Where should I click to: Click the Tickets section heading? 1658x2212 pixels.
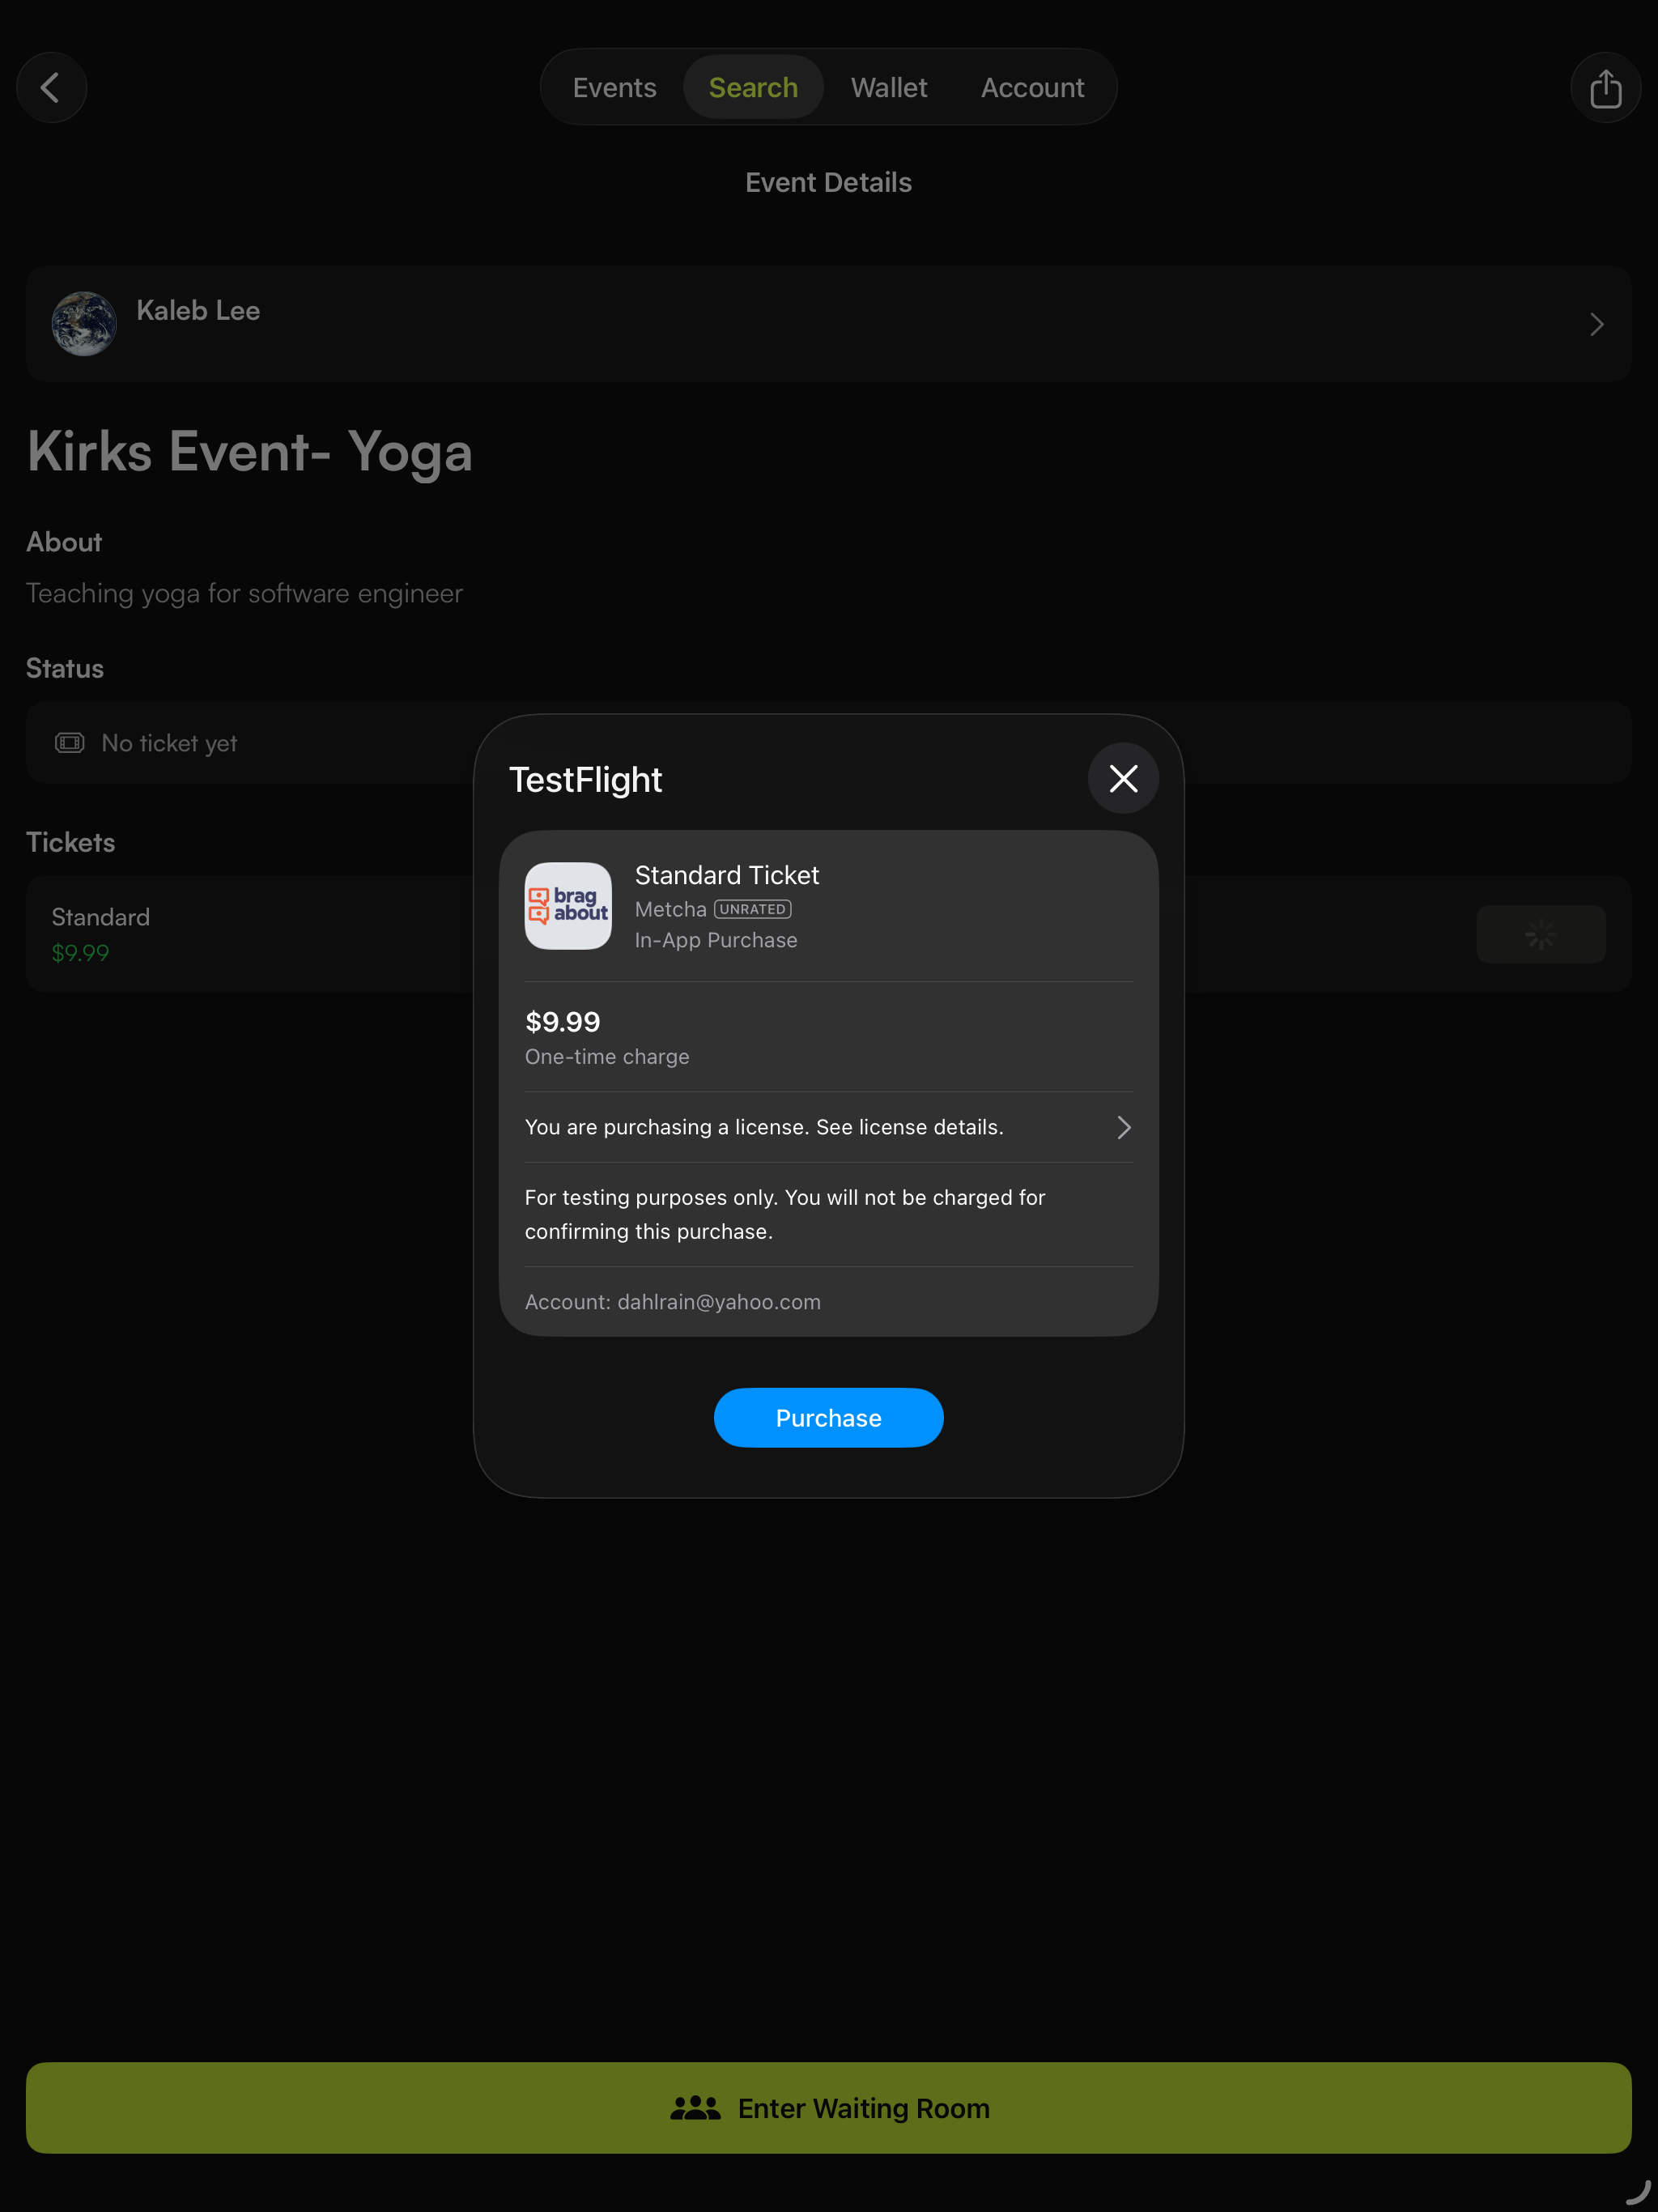pos(70,842)
